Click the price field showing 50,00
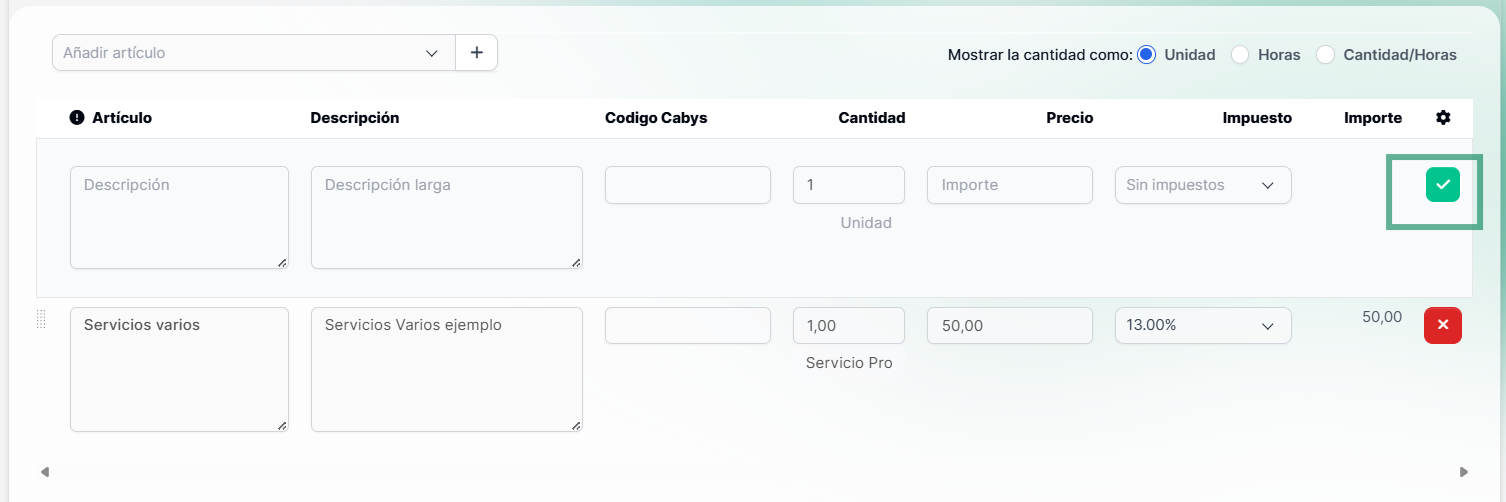 [x=1010, y=326]
